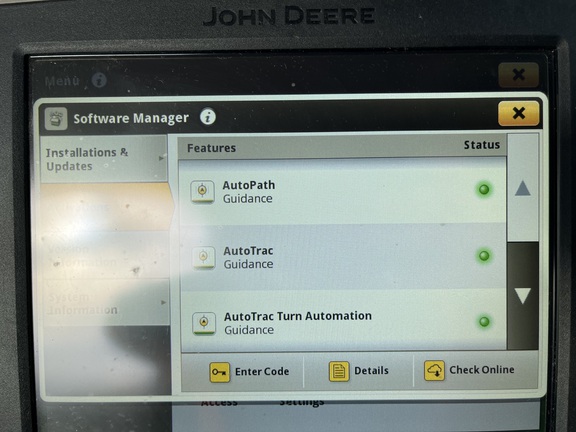Click the Software Manager info icon
This screenshot has height=432, width=576.
pos(208,117)
